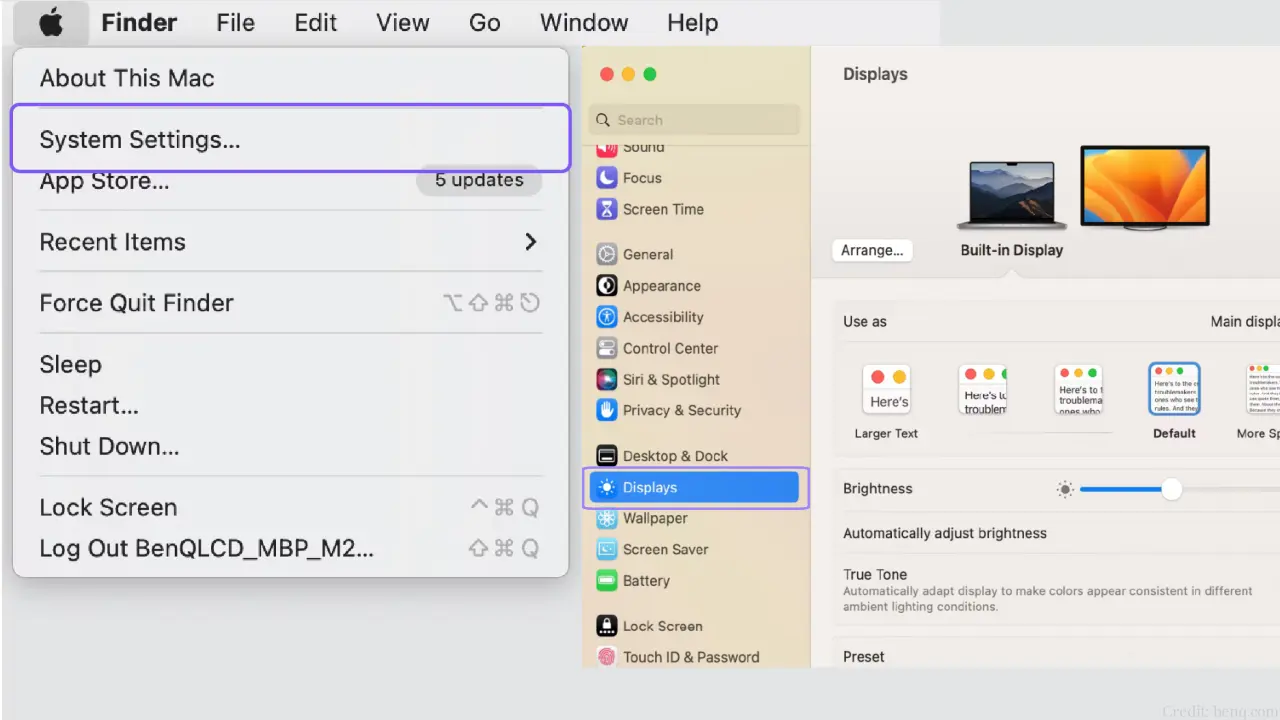Click the Control Center icon
Screen dimensions: 1280x720
point(606,348)
